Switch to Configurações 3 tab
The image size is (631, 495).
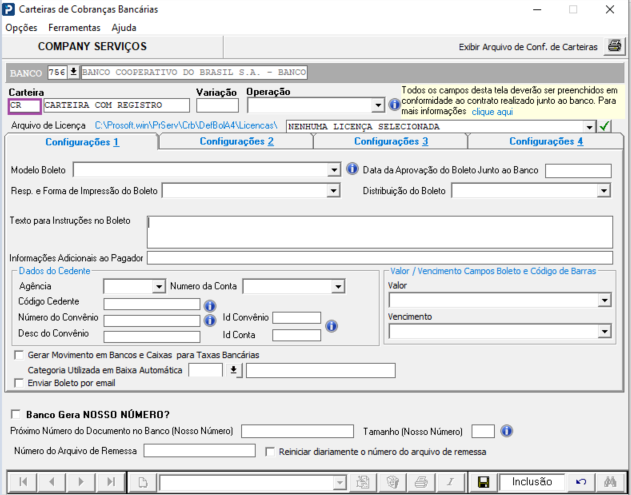(391, 141)
